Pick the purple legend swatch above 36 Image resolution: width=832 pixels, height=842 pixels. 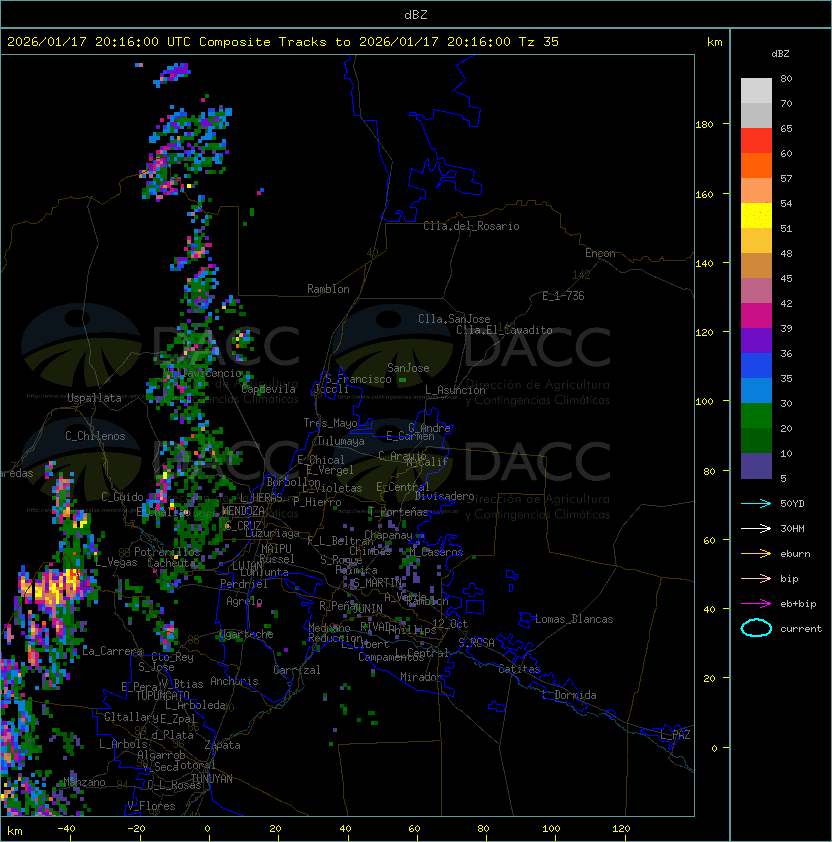click(x=756, y=340)
